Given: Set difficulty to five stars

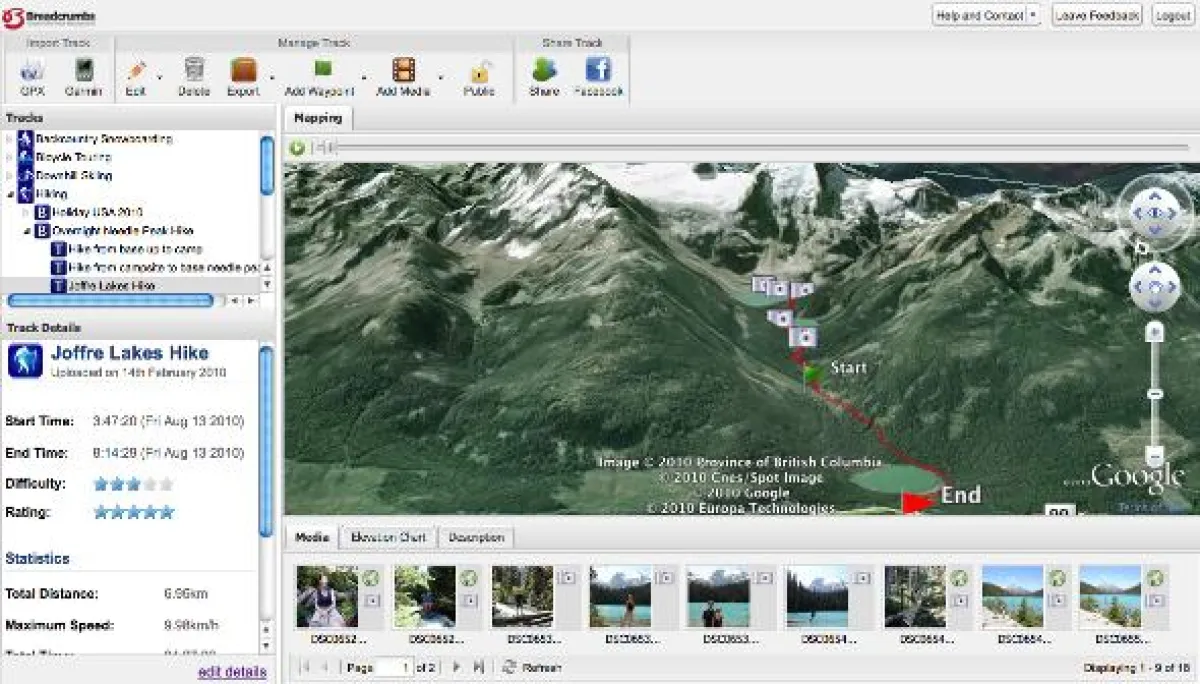Looking at the screenshot, I should (167, 484).
